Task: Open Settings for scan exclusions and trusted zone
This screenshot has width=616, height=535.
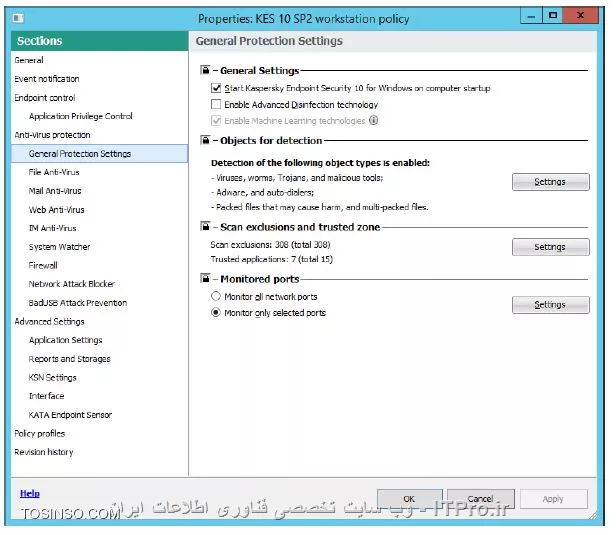Action: (550, 247)
